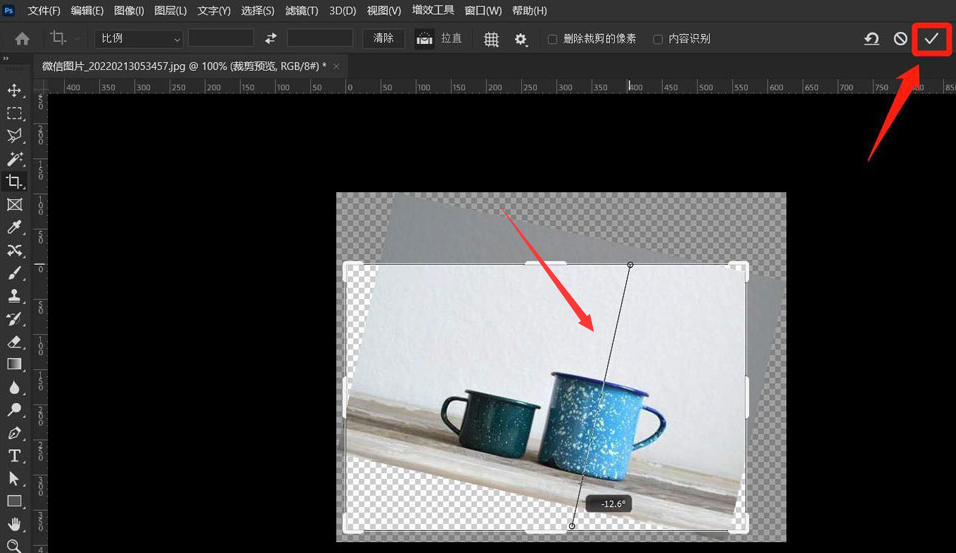The width and height of the screenshot is (956, 553).
Task: Close the 微信图片 document tab
Action: pyautogui.click(x=337, y=66)
